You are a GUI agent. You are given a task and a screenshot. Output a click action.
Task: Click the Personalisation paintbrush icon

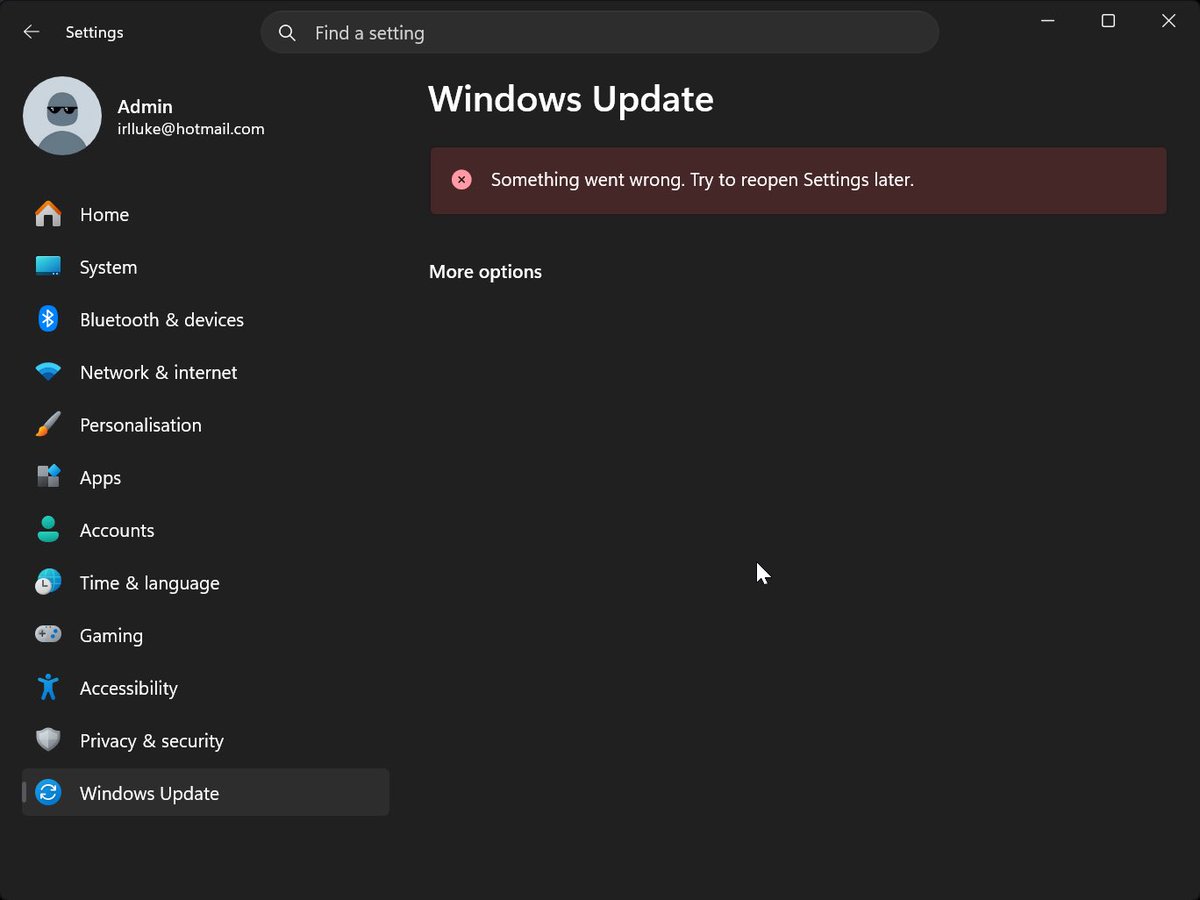[x=48, y=424]
